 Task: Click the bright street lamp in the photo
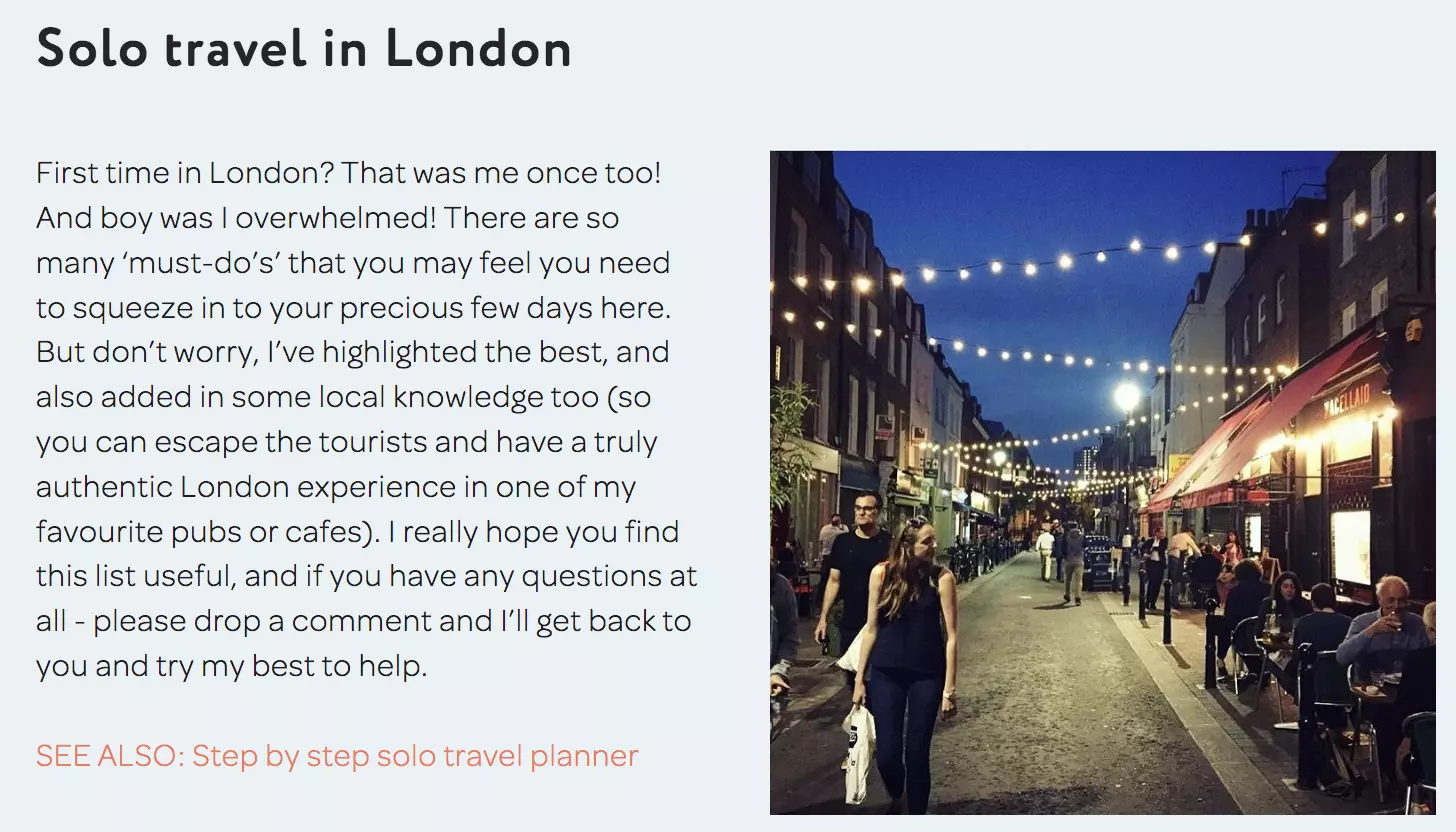point(1127,397)
